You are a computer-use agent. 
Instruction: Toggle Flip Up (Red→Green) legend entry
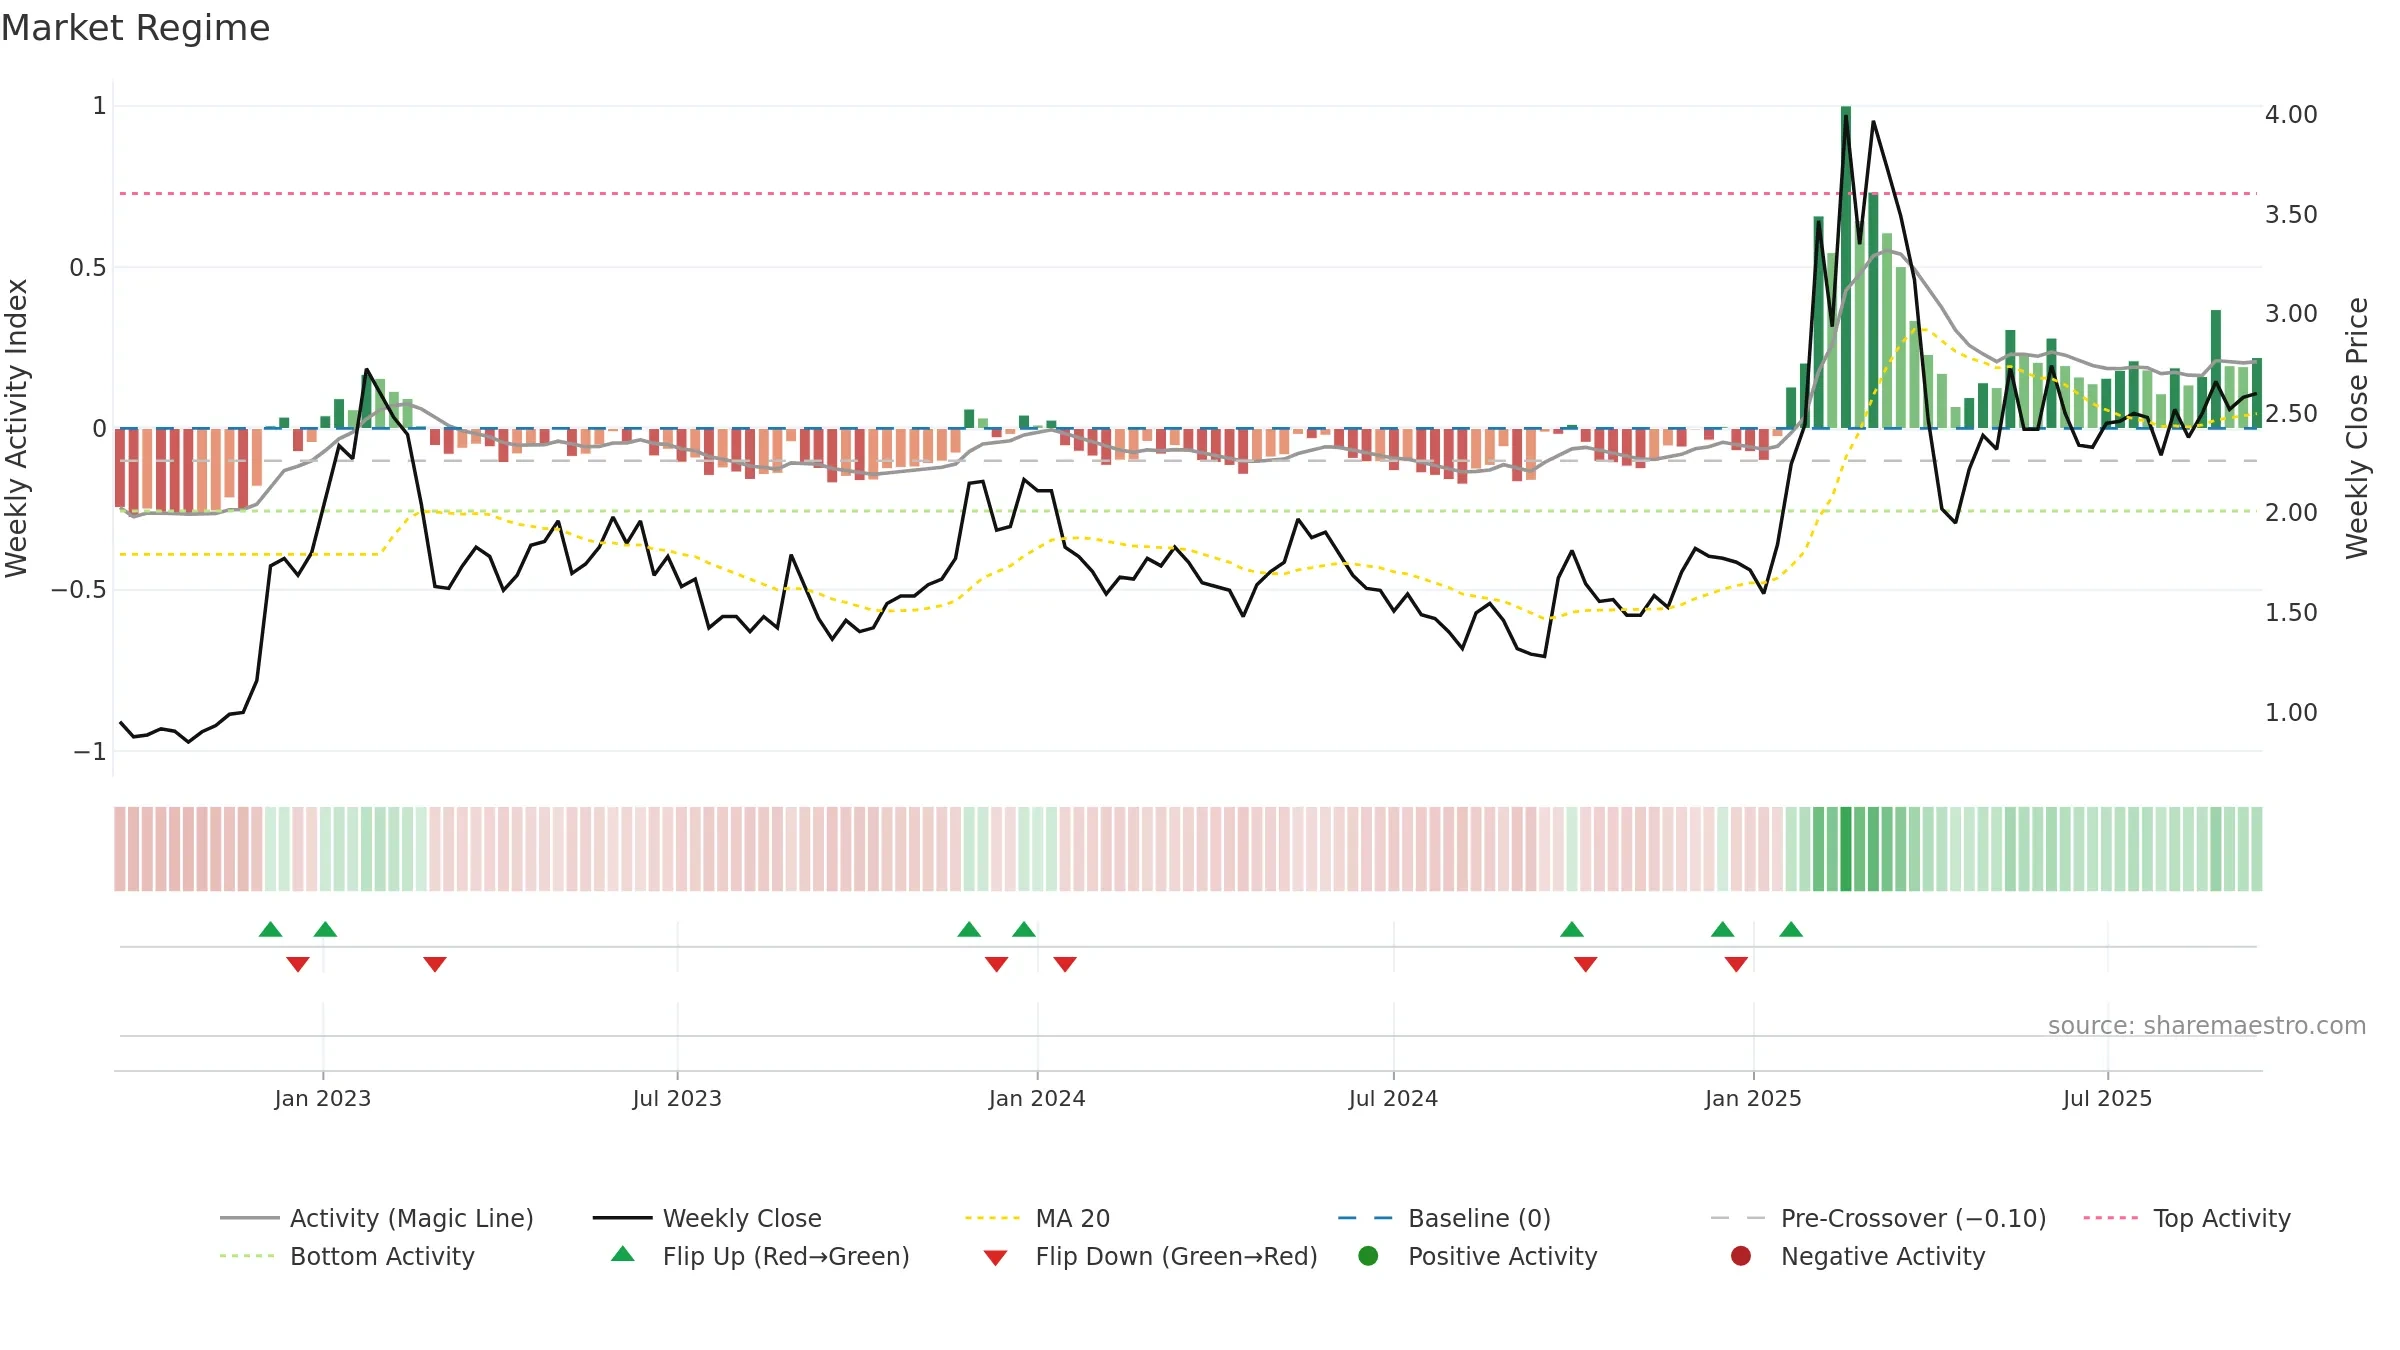pyautogui.click(x=760, y=1256)
